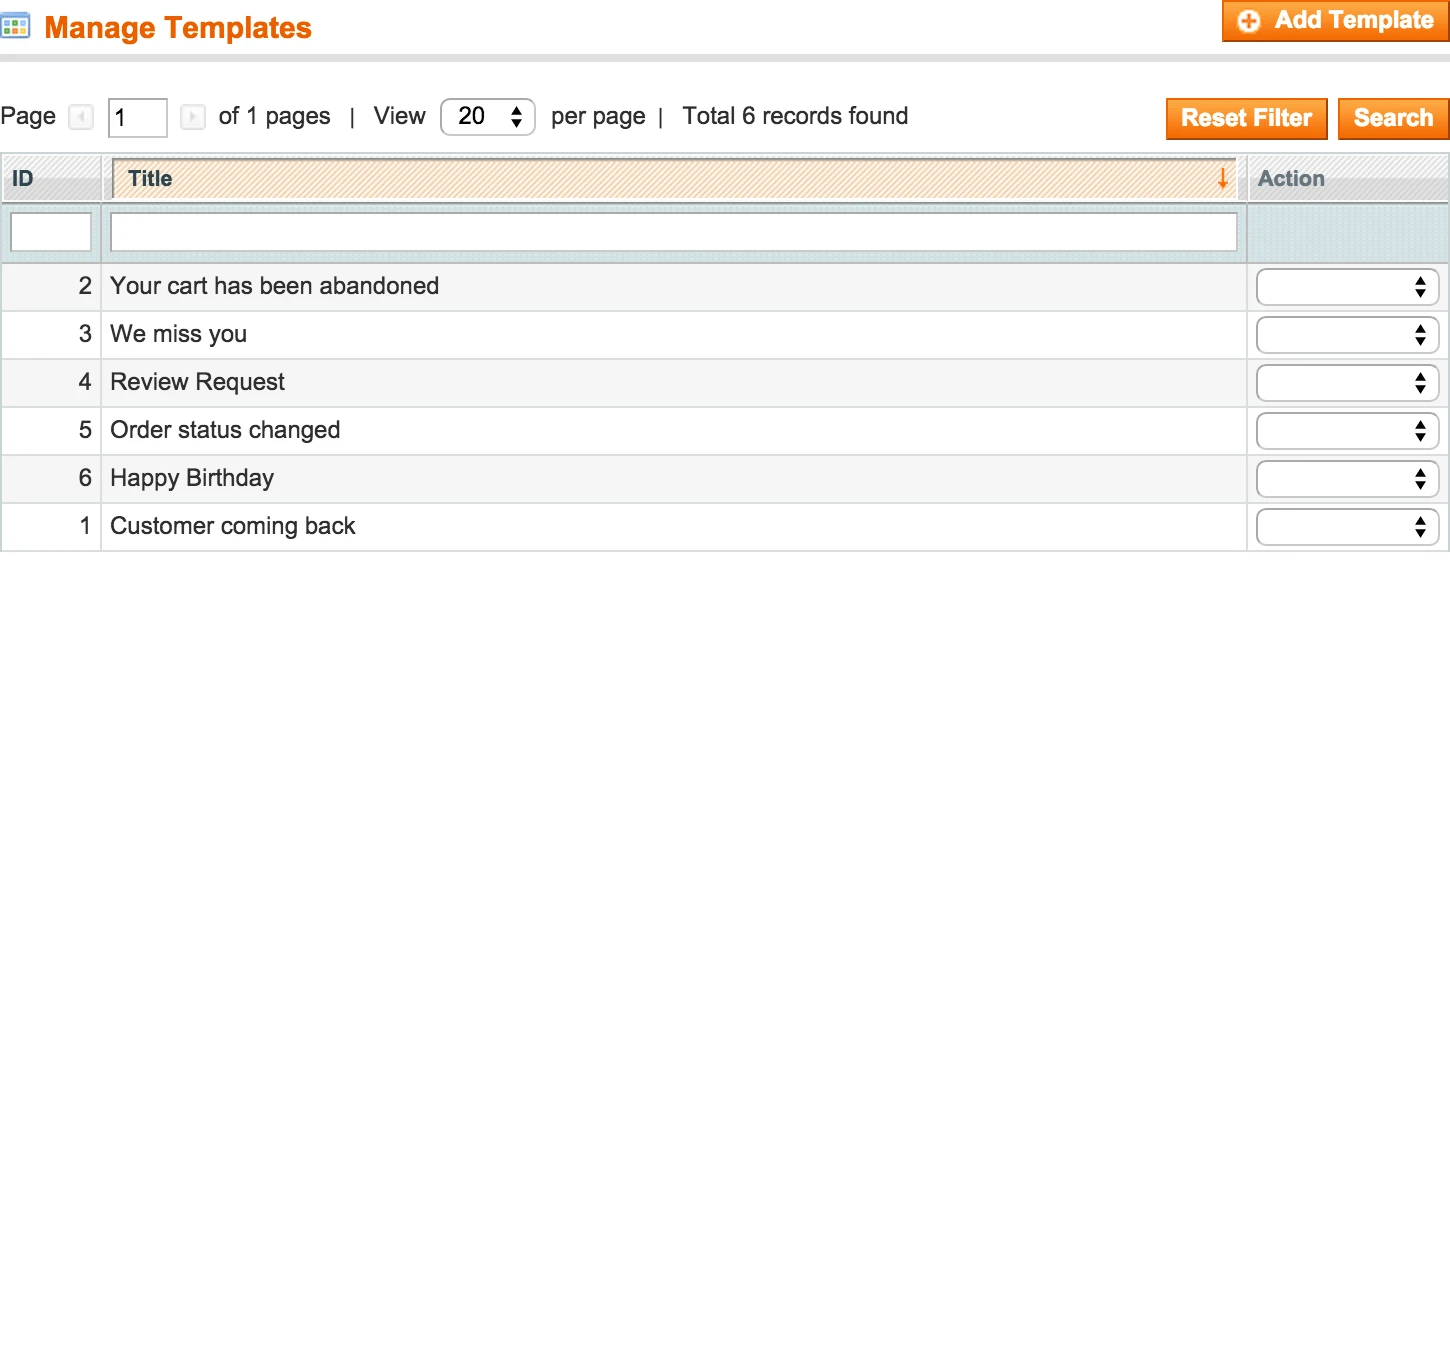Click the page number input field

136,117
